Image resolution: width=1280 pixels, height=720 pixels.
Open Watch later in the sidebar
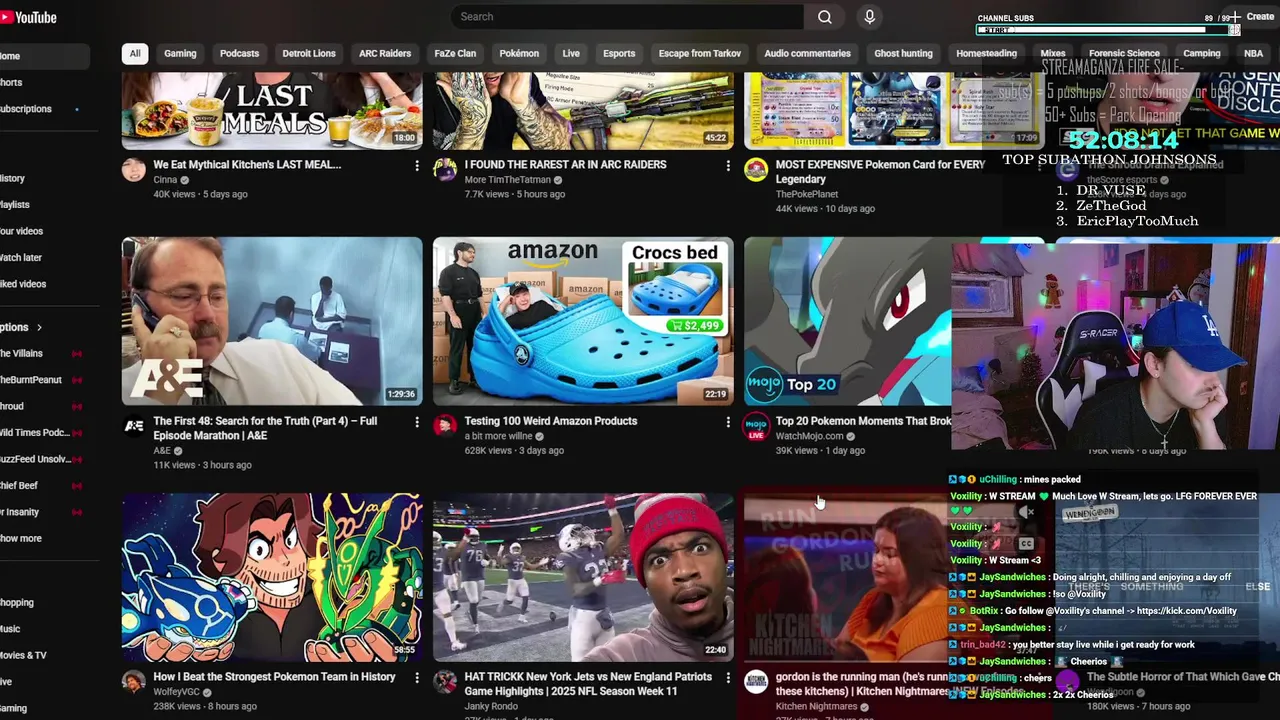point(21,258)
